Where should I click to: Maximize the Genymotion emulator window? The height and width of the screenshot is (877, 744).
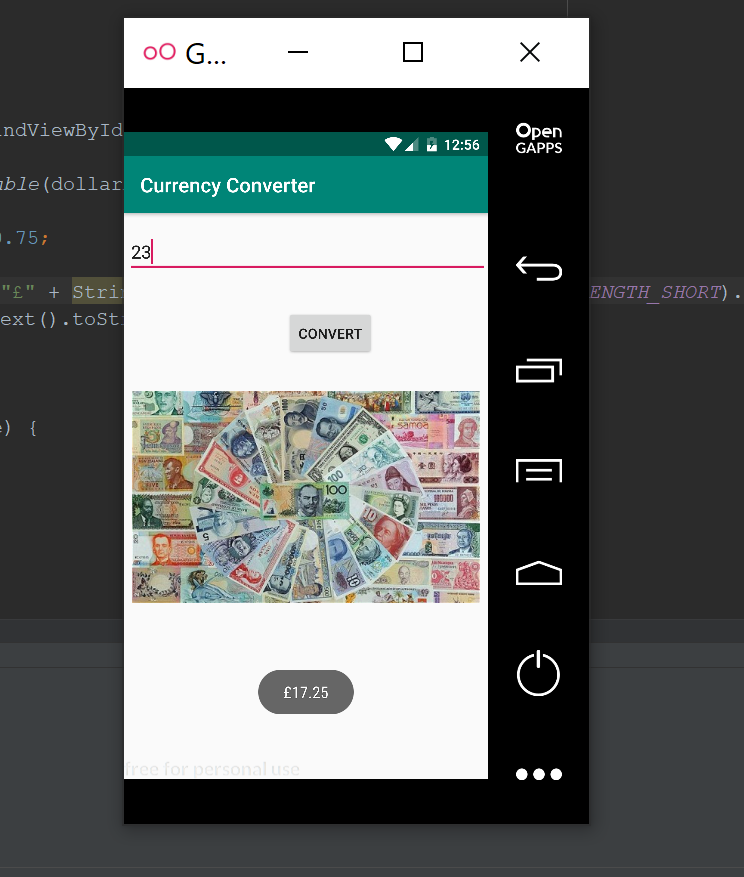(x=412, y=53)
